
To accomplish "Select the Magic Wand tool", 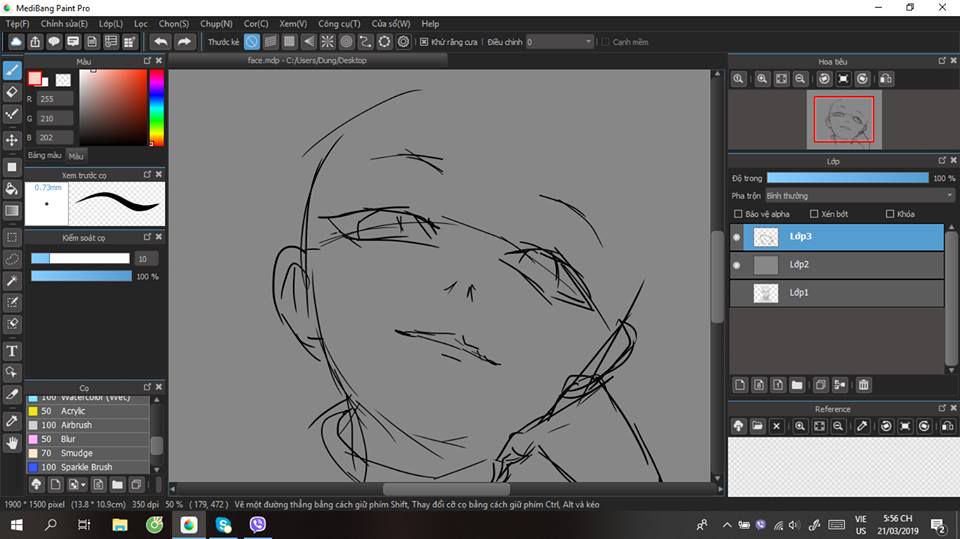I will click(x=12, y=280).
